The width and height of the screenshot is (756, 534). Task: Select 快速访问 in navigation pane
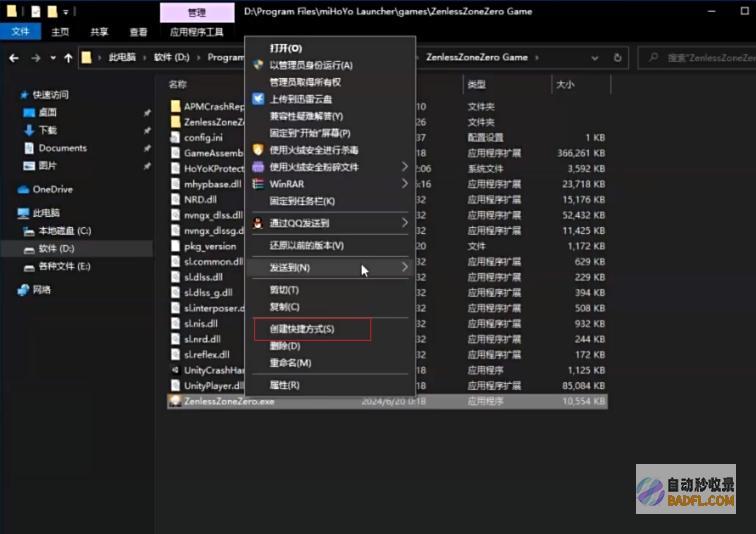51,94
